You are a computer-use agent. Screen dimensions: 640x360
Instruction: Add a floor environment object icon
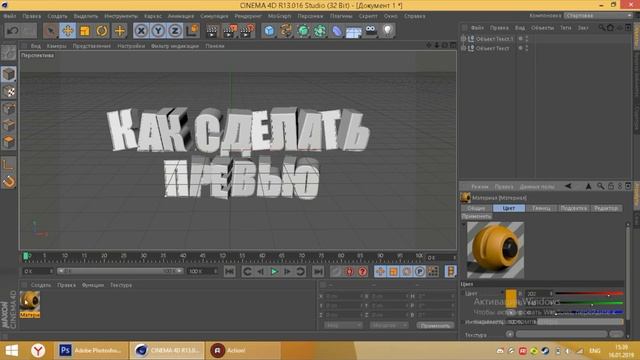[353, 31]
